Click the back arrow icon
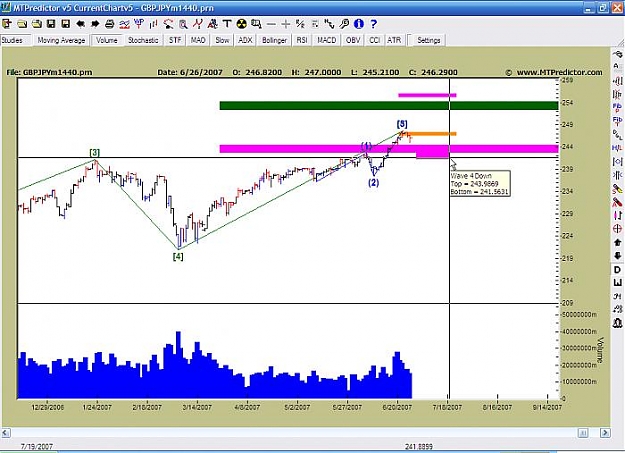625x453 pixels. (x=81, y=24)
